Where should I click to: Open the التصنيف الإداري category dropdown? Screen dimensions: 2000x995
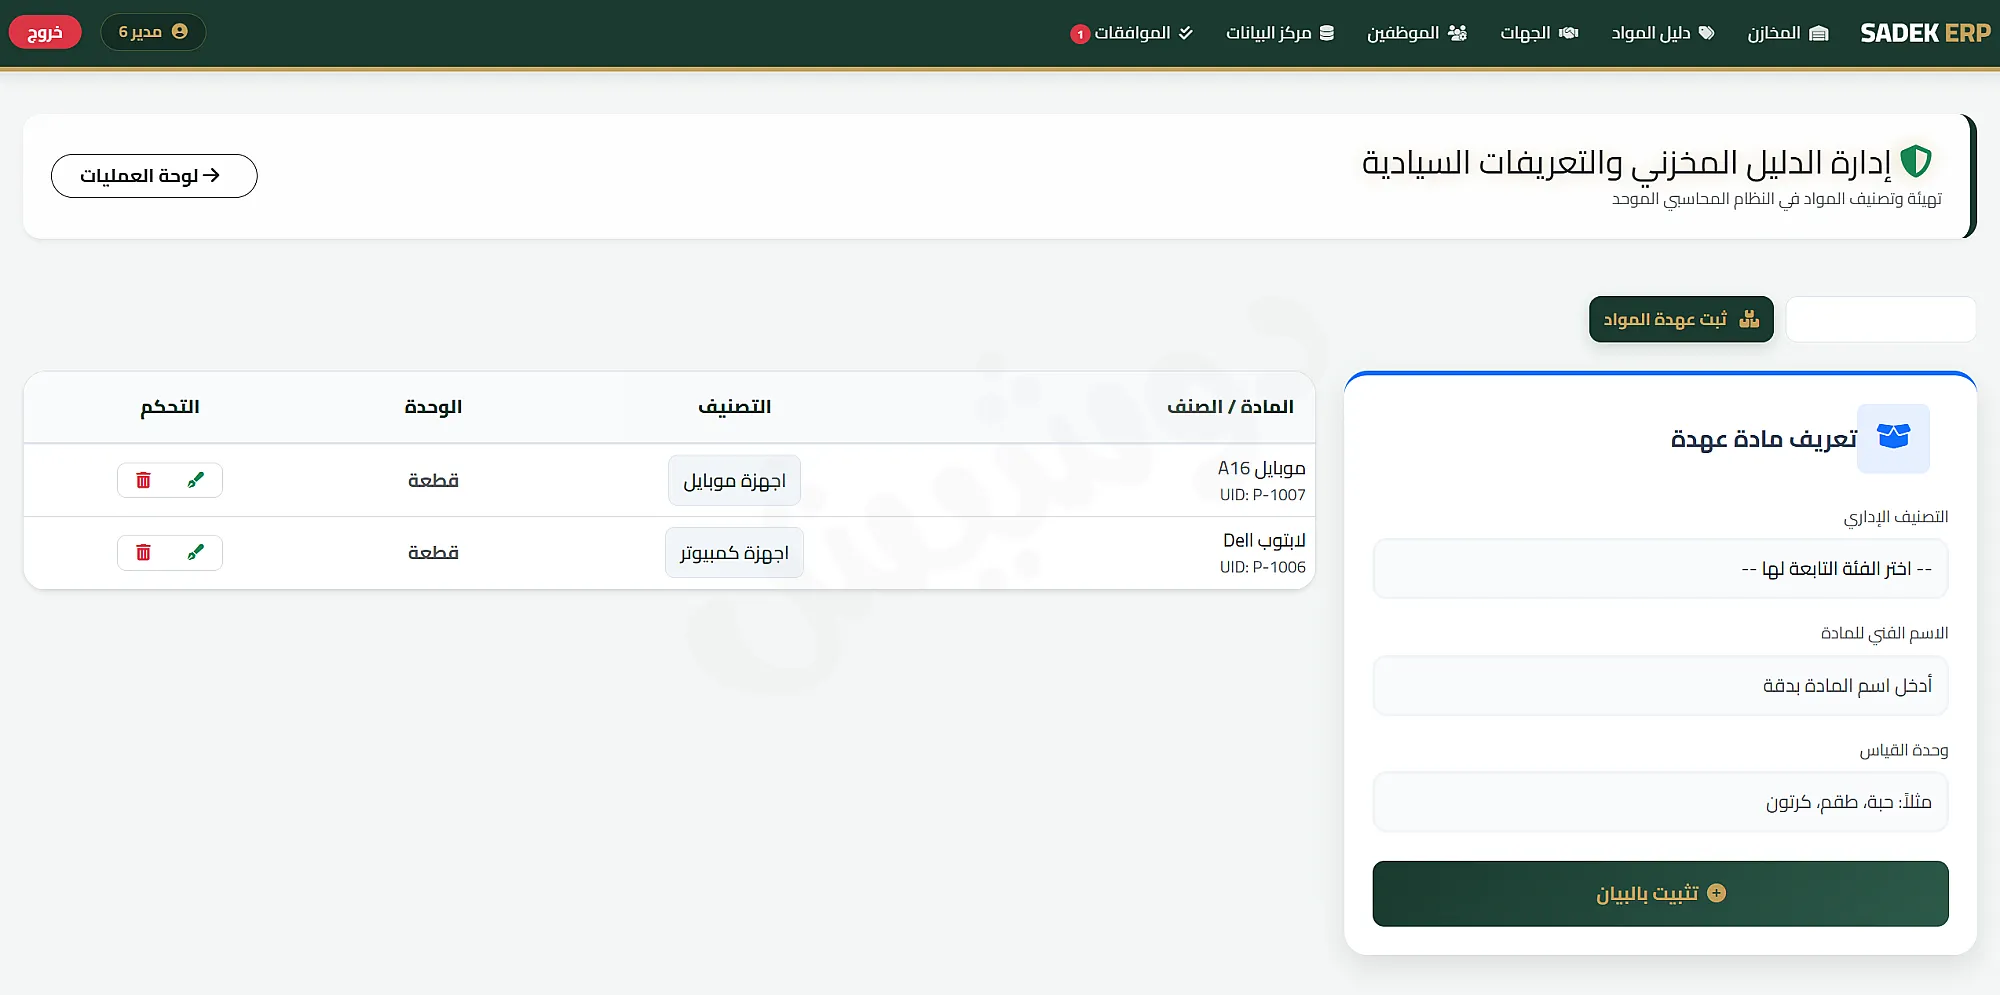click(1660, 569)
